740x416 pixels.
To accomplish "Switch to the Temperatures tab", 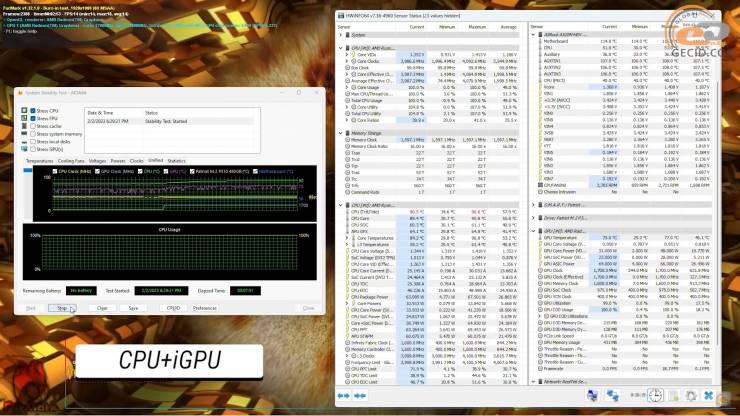I will [x=40, y=161].
